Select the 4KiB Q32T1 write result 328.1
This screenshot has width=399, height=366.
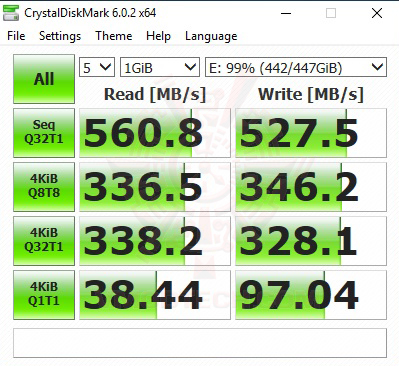click(x=311, y=241)
